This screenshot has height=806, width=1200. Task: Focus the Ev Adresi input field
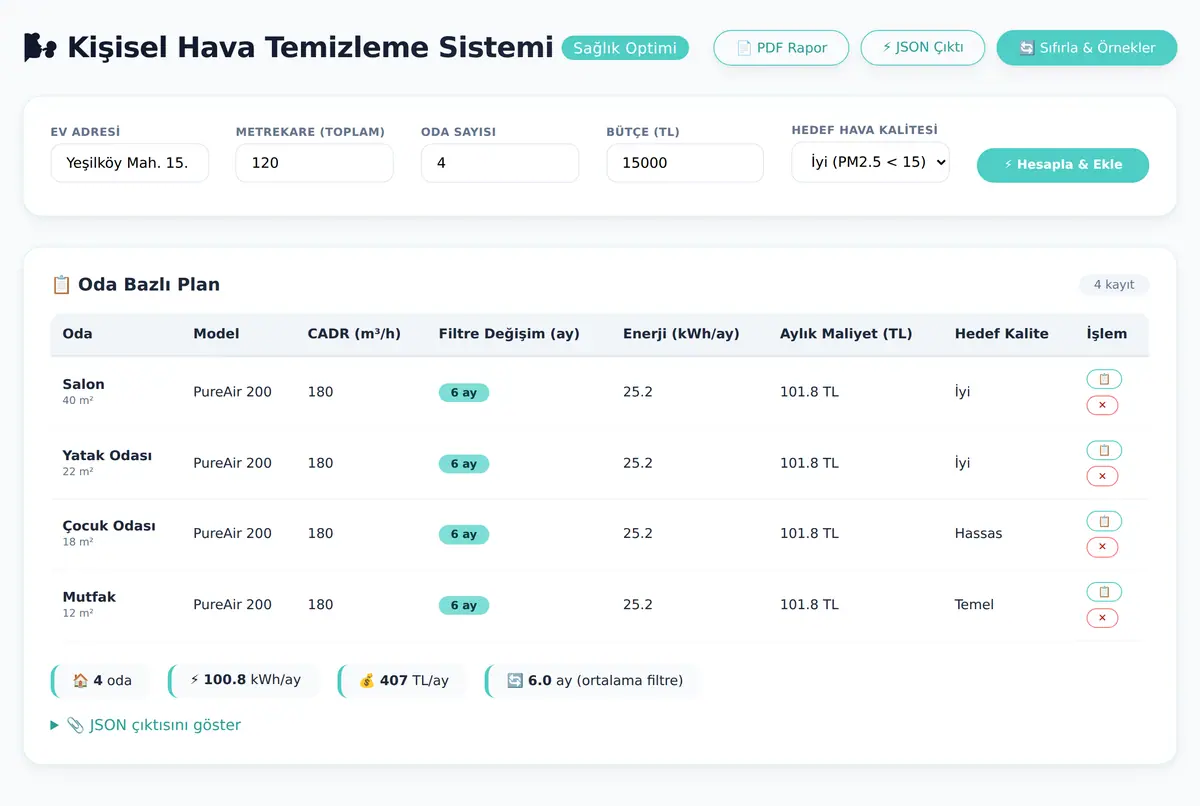[130, 163]
